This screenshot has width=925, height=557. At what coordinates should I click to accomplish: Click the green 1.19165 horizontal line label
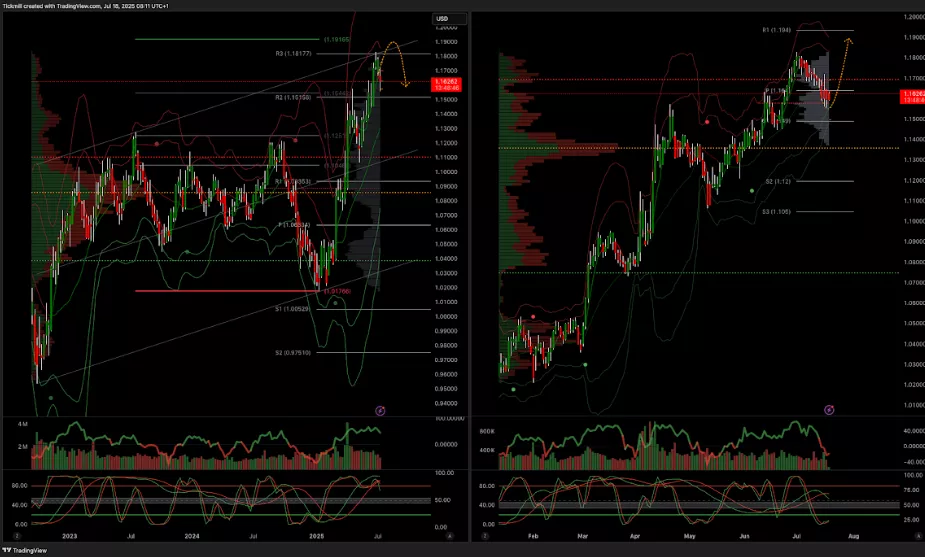(x=335, y=39)
